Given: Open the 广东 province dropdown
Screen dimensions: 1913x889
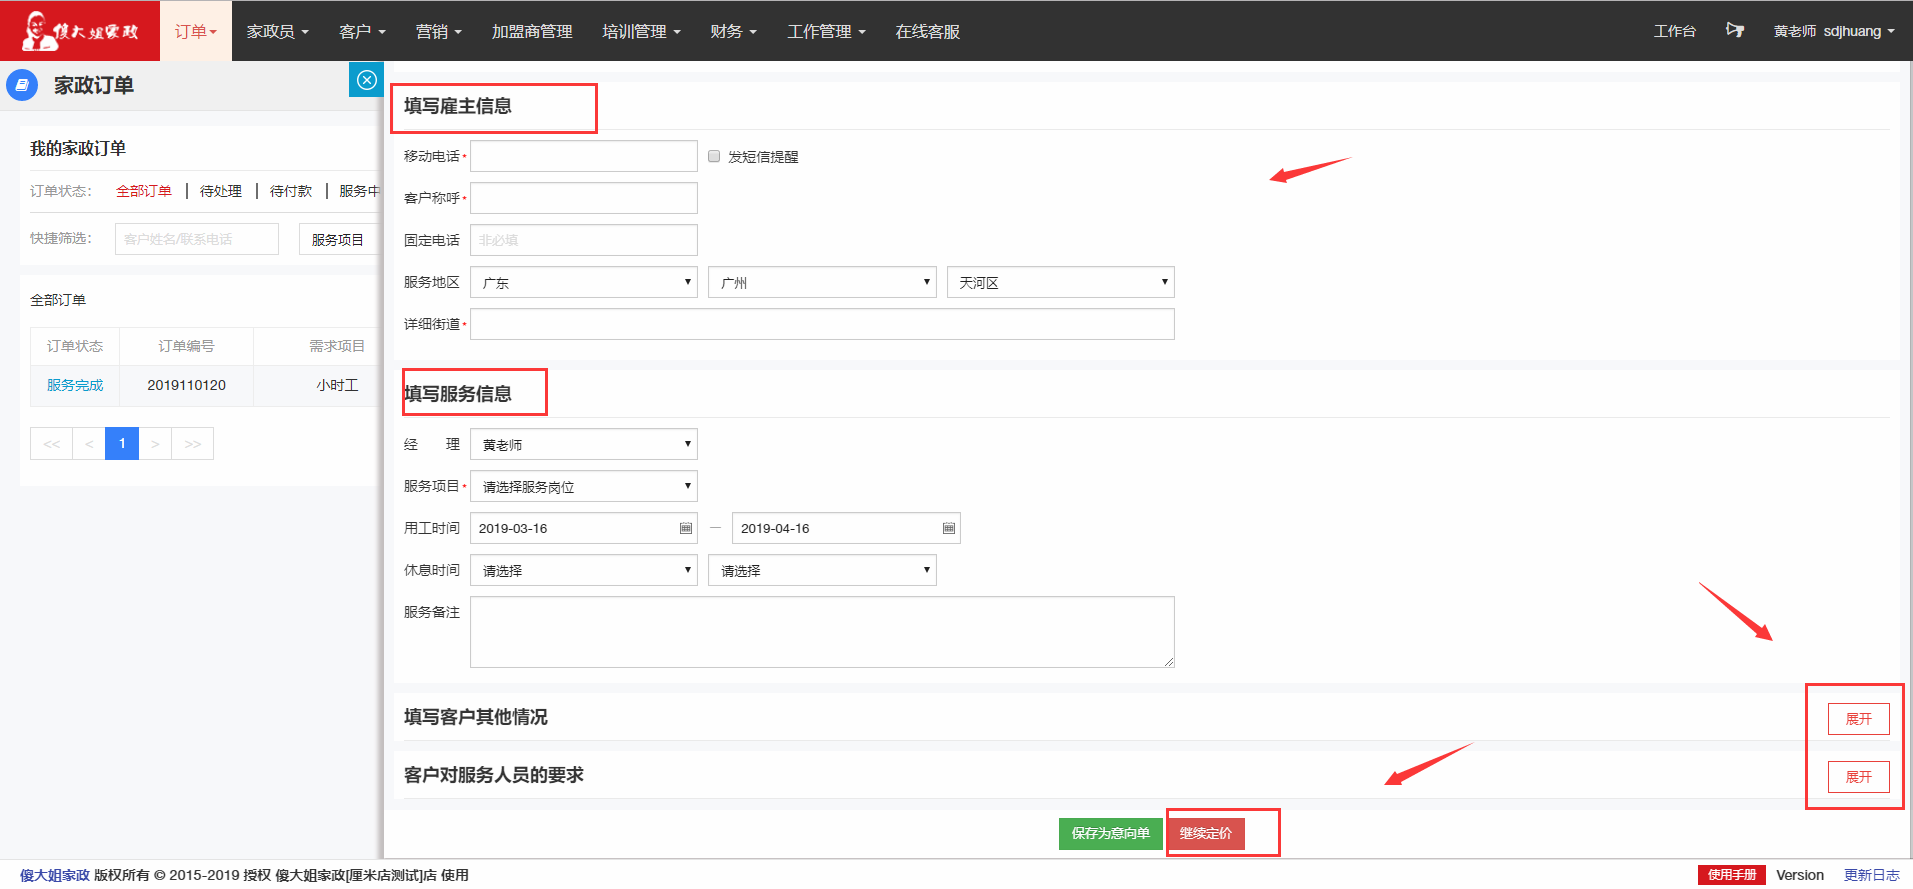Looking at the screenshot, I should pyautogui.click(x=584, y=282).
